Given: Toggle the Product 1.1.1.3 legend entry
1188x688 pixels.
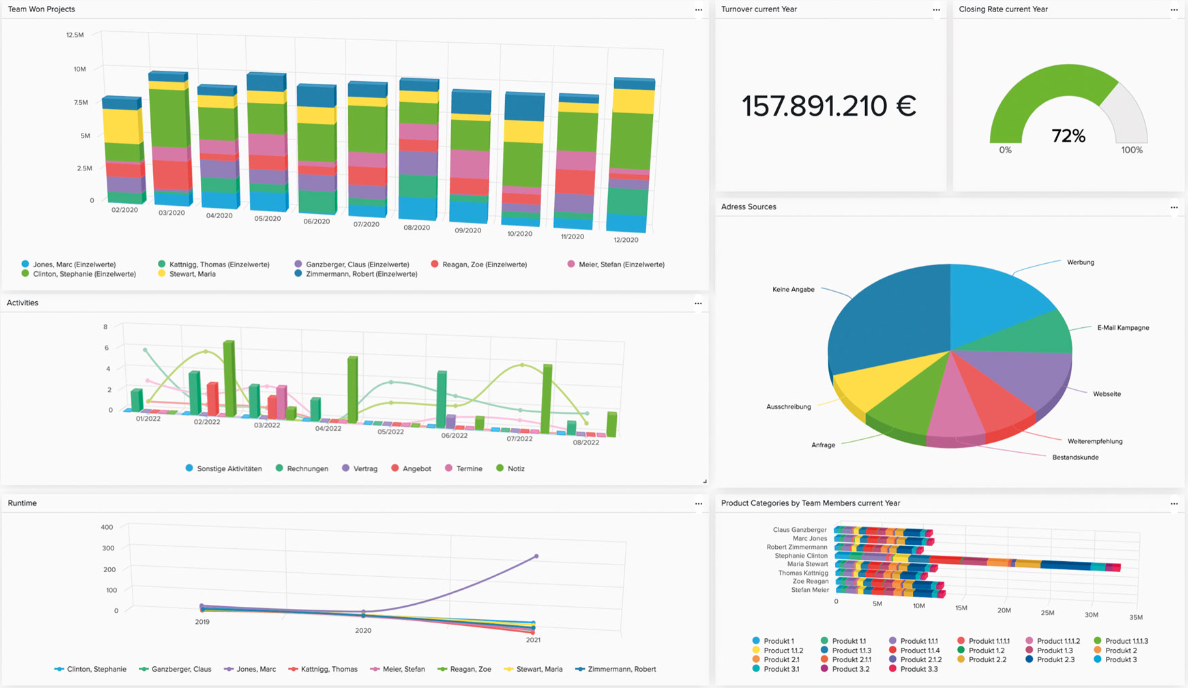Looking at the screenshot, I should 1121,641.
